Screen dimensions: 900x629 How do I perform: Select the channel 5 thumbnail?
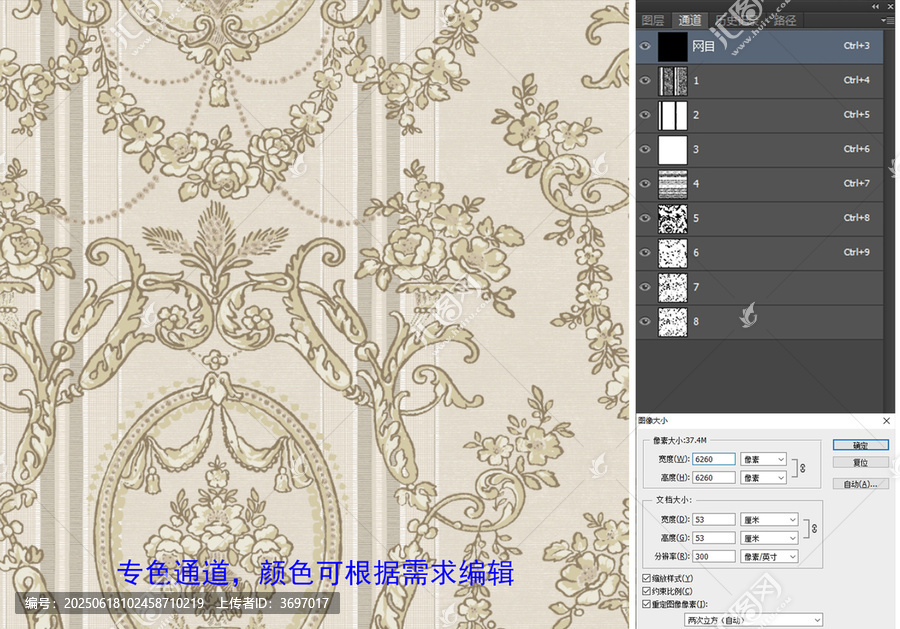(672, 219)
